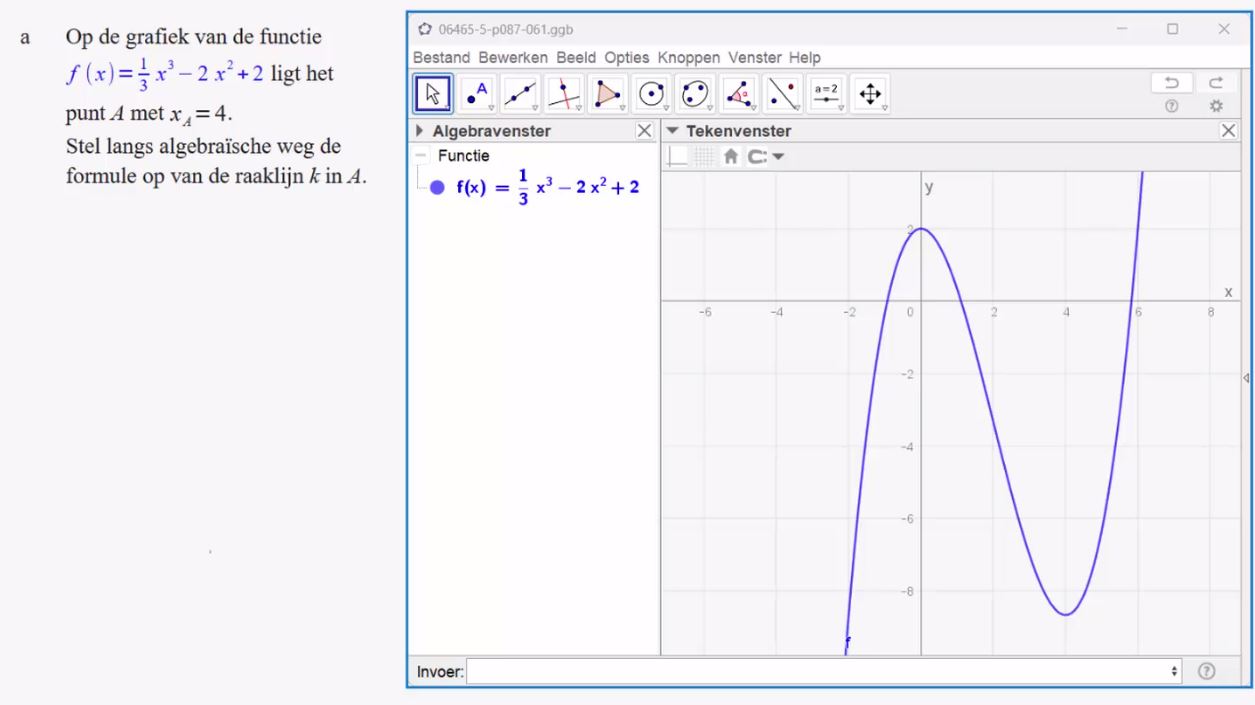
Task: Click the Undo button
Action: coord(1171,83)
